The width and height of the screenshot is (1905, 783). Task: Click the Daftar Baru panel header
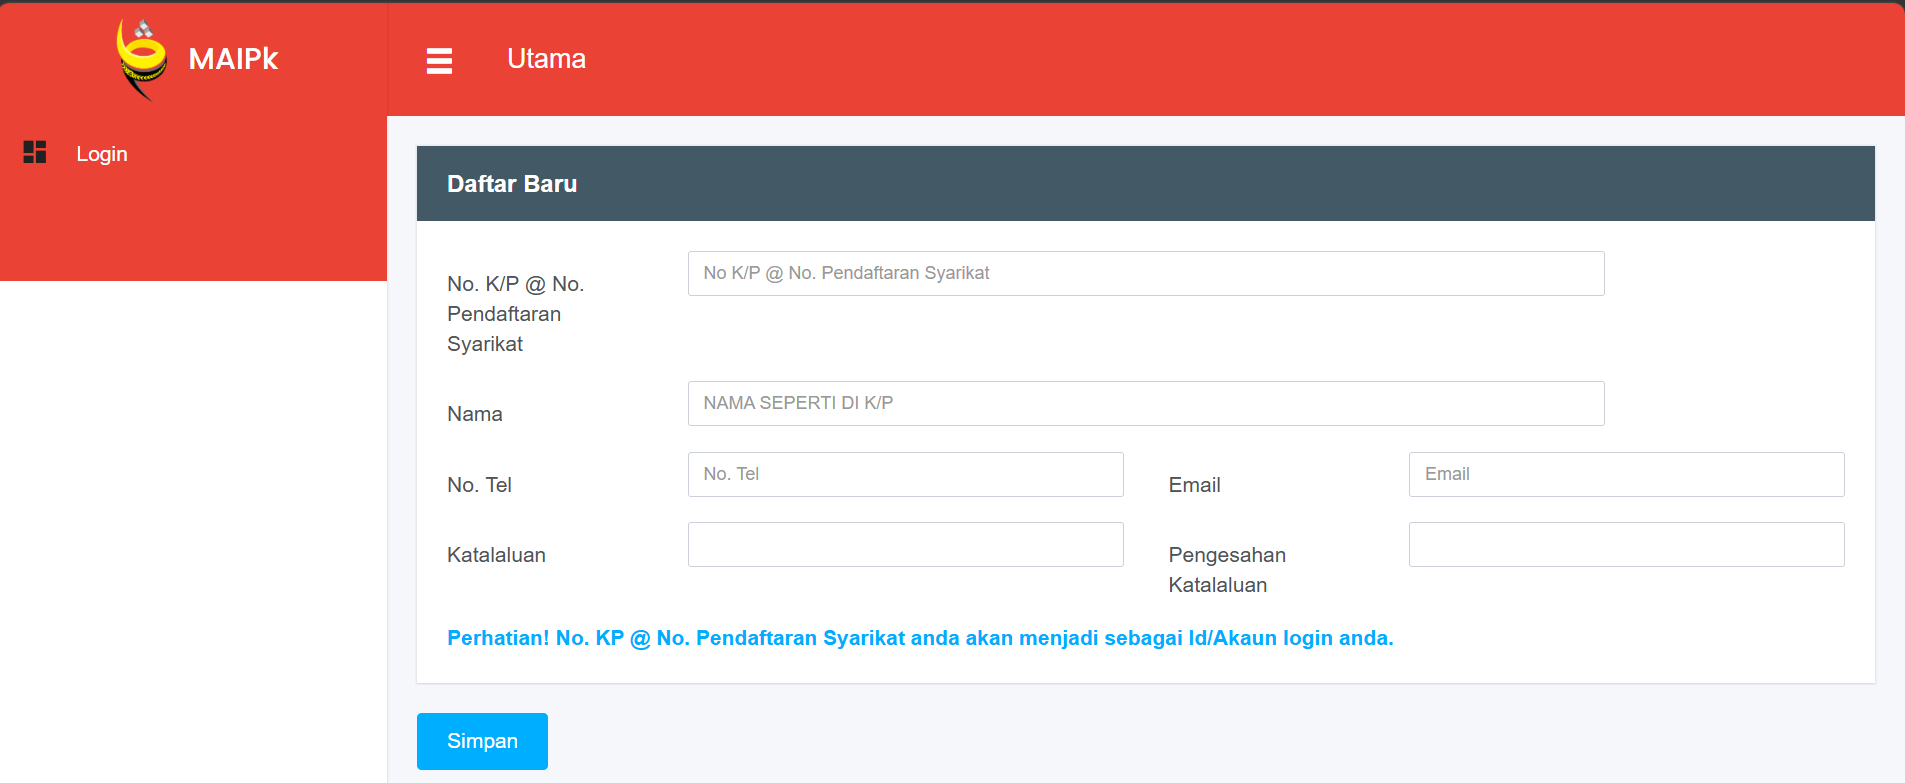point(512,184)
